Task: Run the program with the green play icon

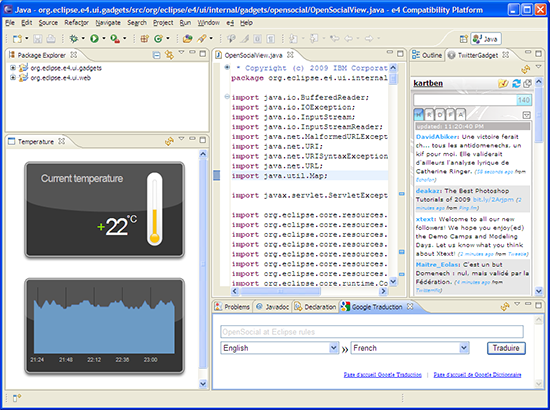Action: [x=94, y=39]
